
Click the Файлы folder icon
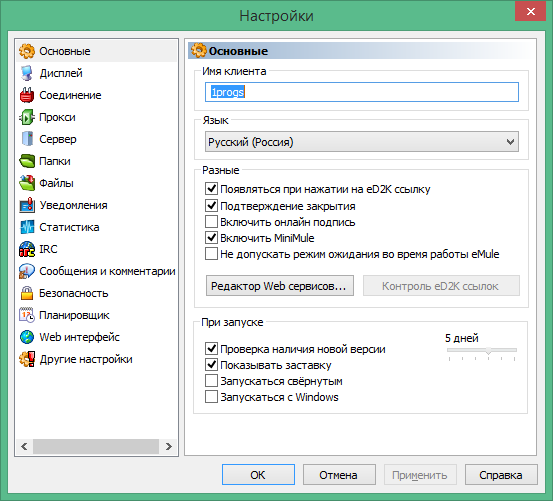click(27, 183)
